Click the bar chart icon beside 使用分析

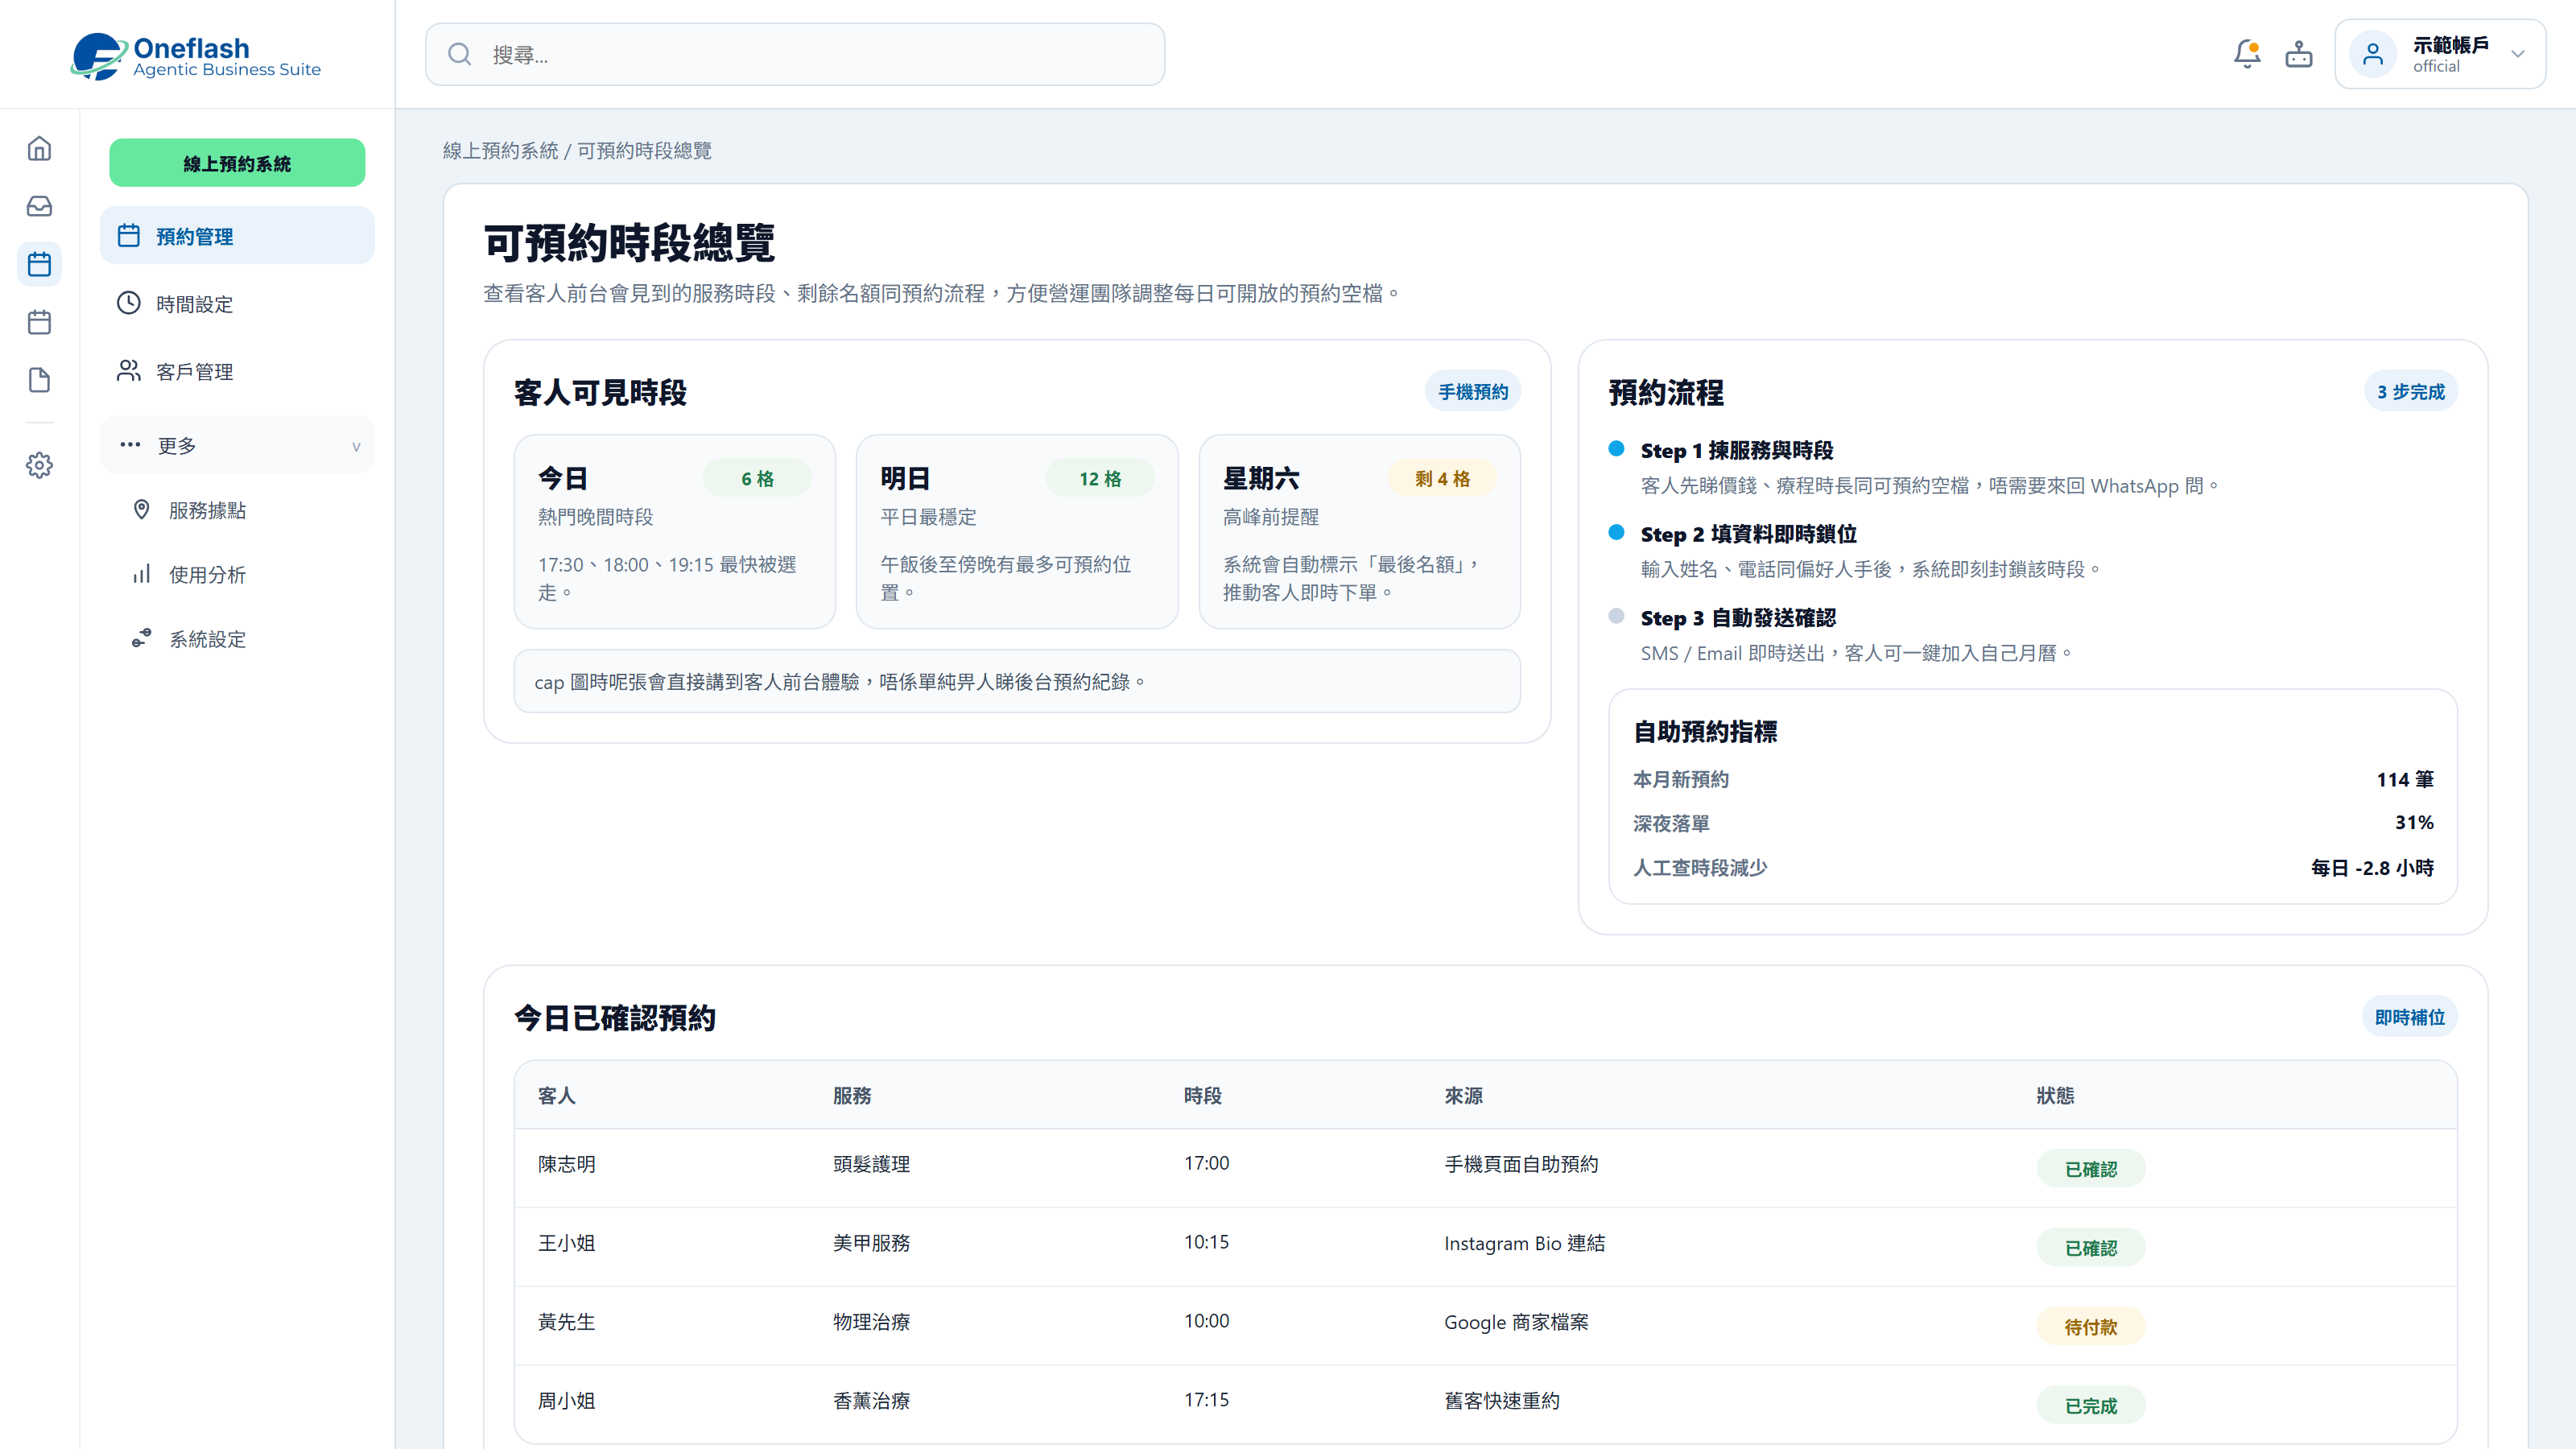point(142,574)
